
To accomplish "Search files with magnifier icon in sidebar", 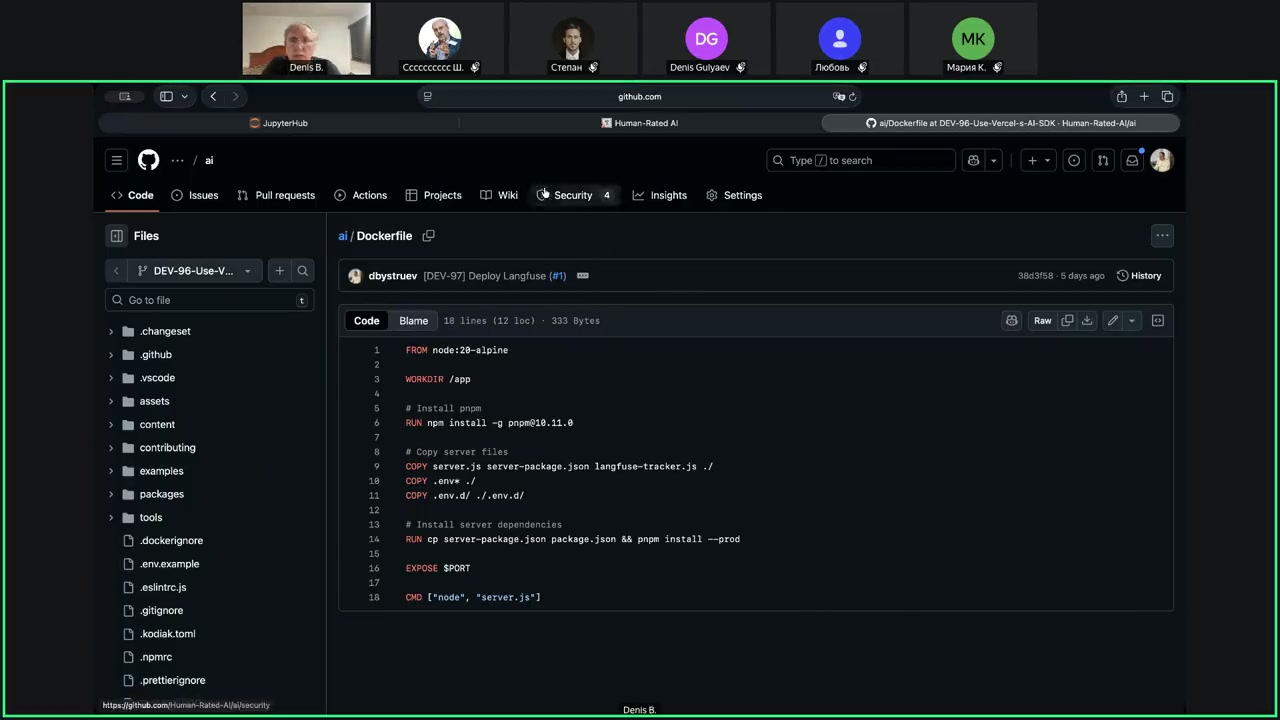I will [x=302, y=271].
